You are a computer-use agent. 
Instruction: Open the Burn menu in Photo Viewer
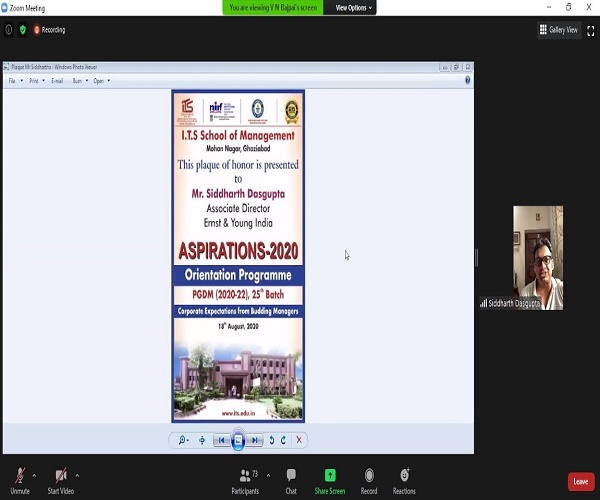click(77, 81)
